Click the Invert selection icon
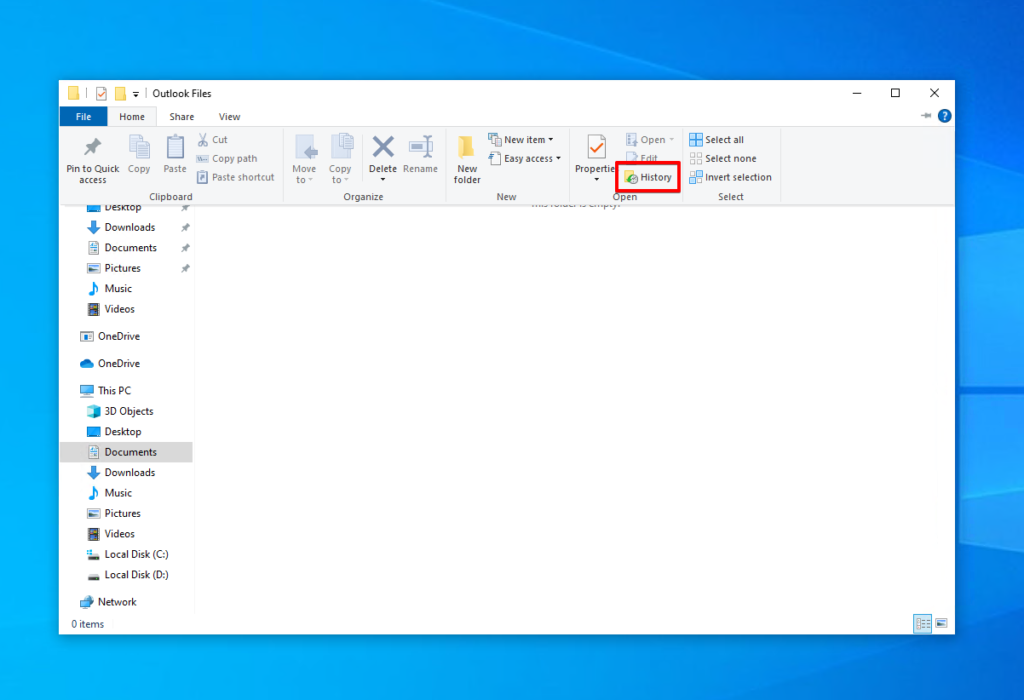The width and height of the screenshot is (1024, 700). coord(731,177)
